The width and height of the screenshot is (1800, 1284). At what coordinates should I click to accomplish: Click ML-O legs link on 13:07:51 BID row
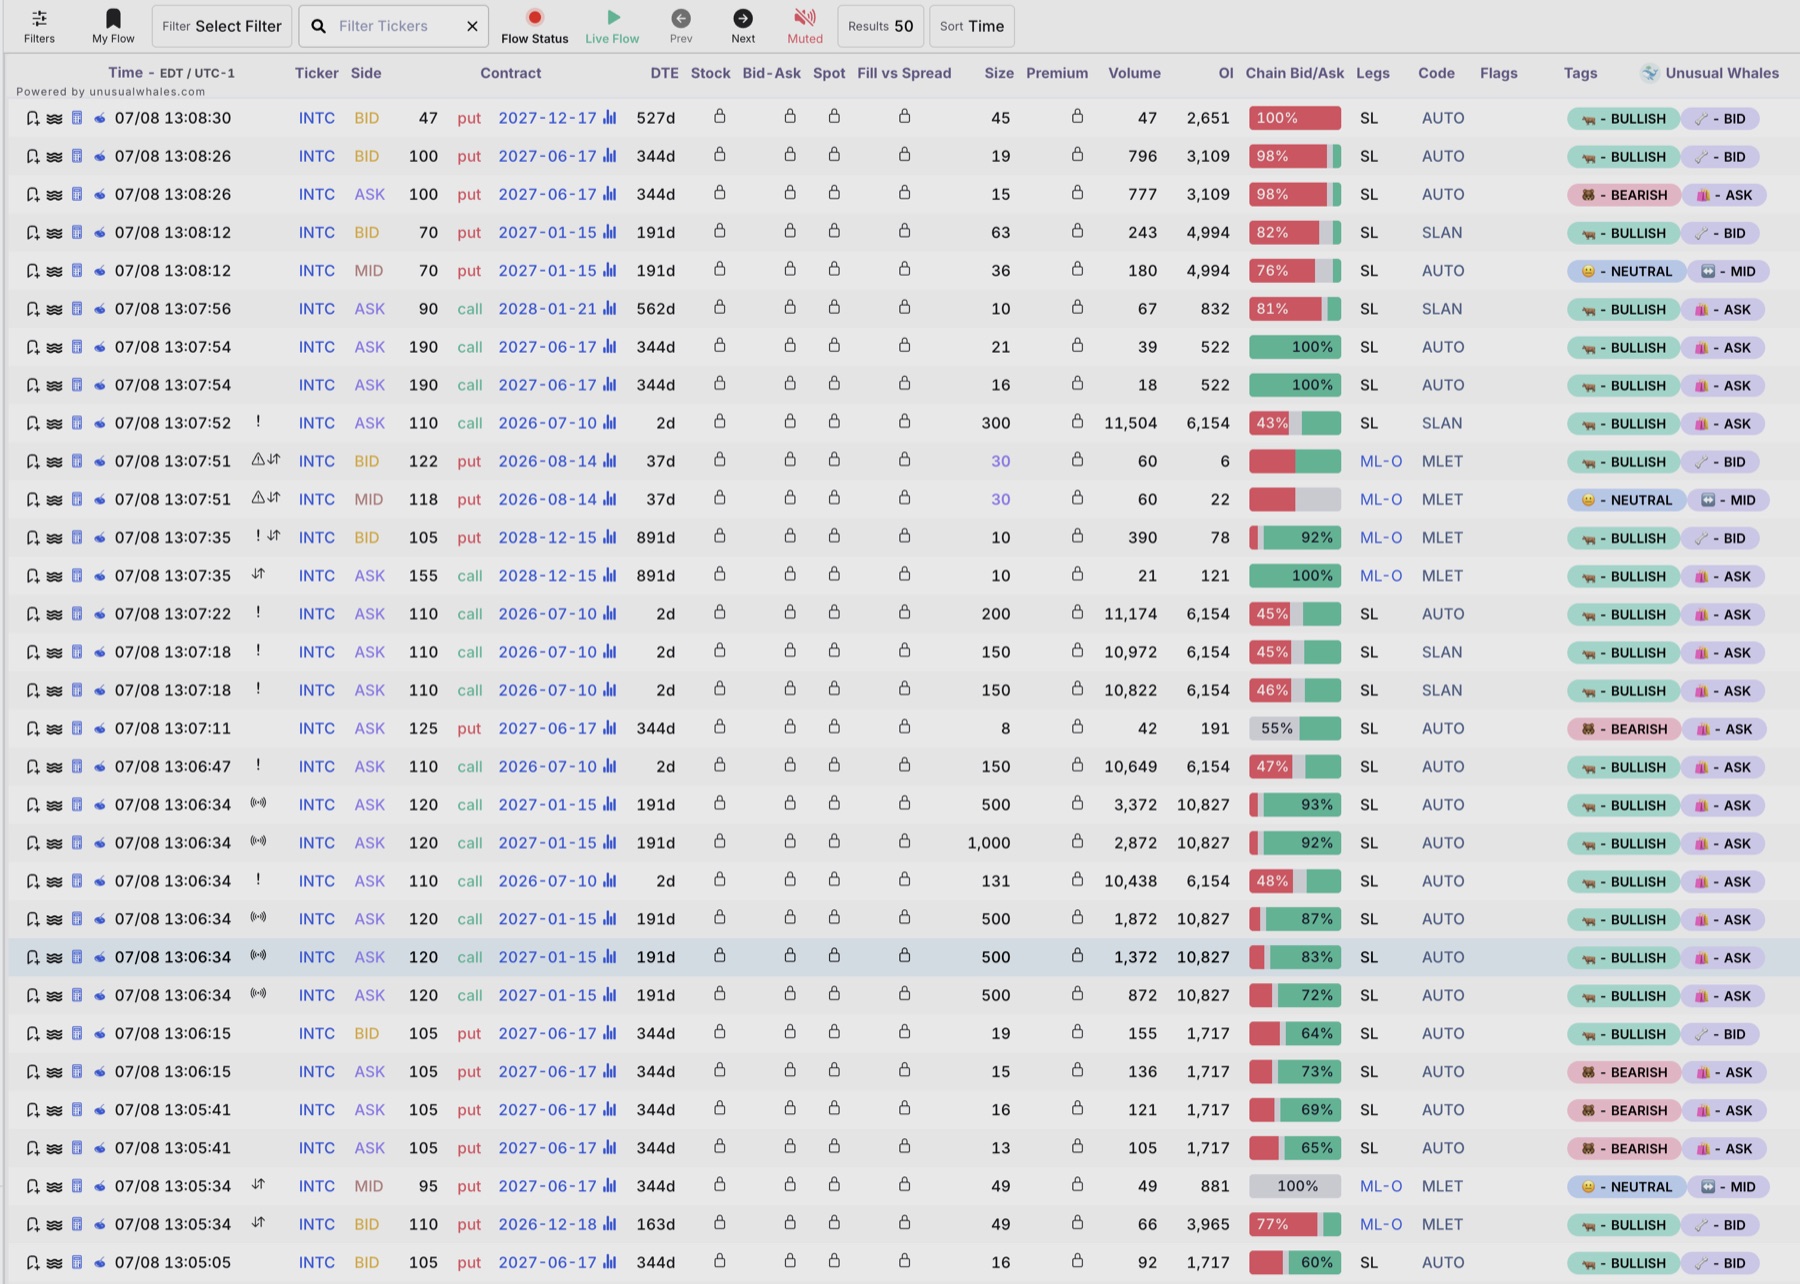(1381, 462)
